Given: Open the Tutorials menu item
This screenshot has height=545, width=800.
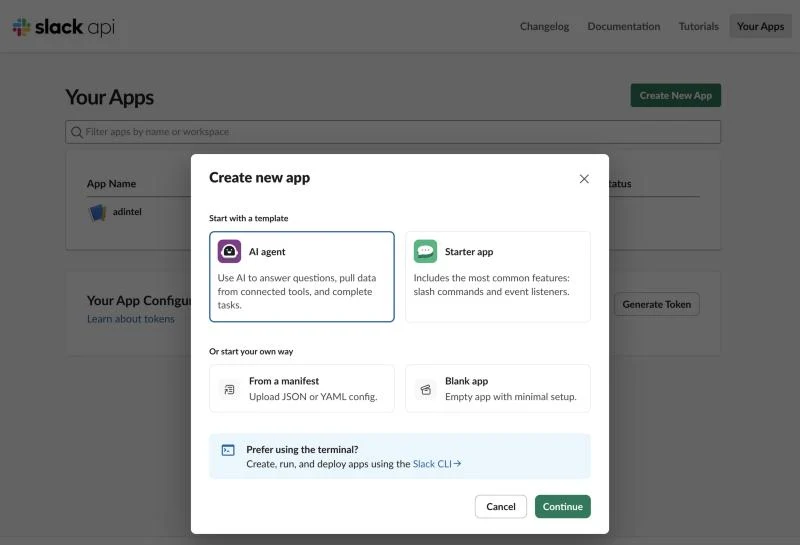Looking at the screenshot, I should point(698,26).
